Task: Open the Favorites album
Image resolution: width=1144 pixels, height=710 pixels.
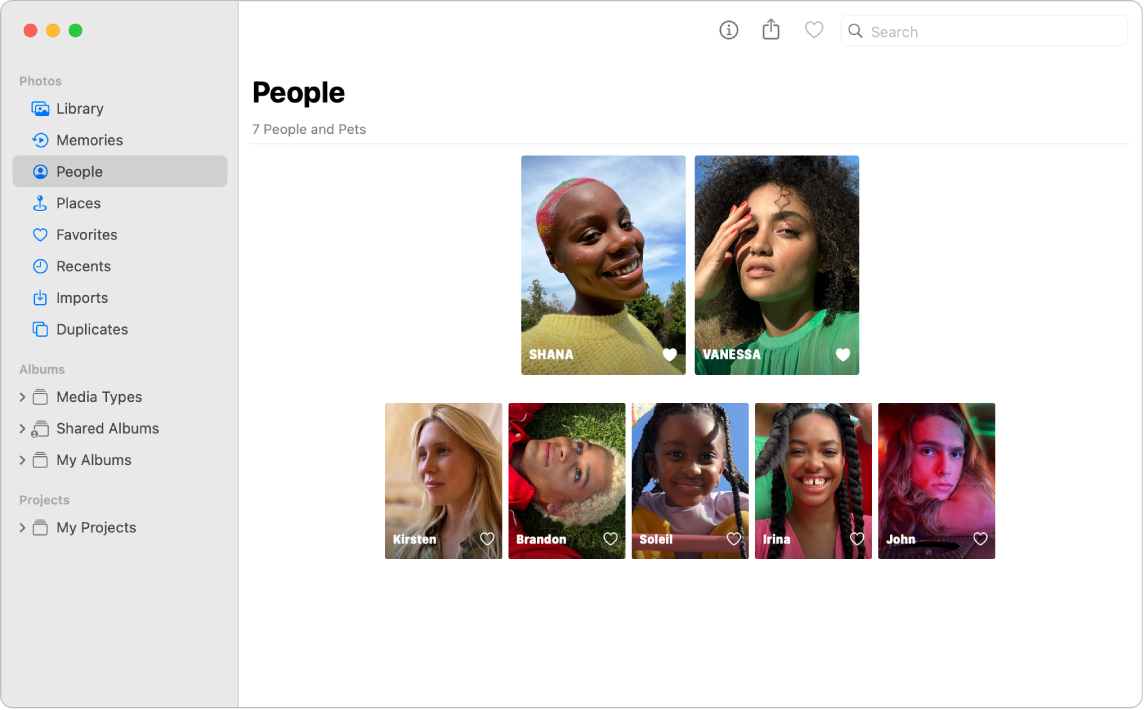Action: click(x=88, y=234)
